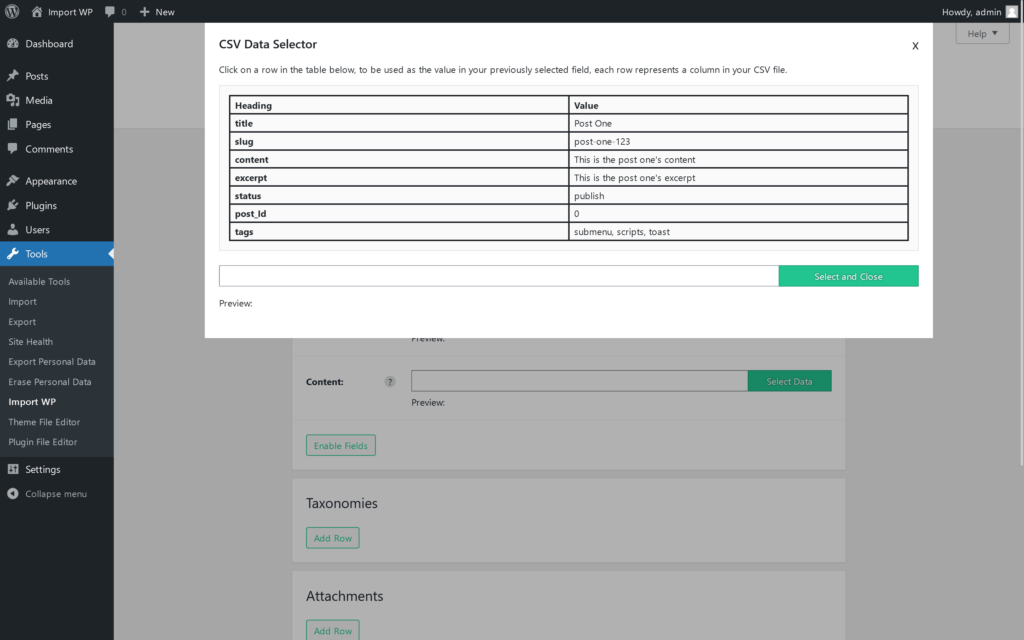Click the CSV selector text input field
The height and width of the screenshot is (640, 1024).
tap(498, 275)
